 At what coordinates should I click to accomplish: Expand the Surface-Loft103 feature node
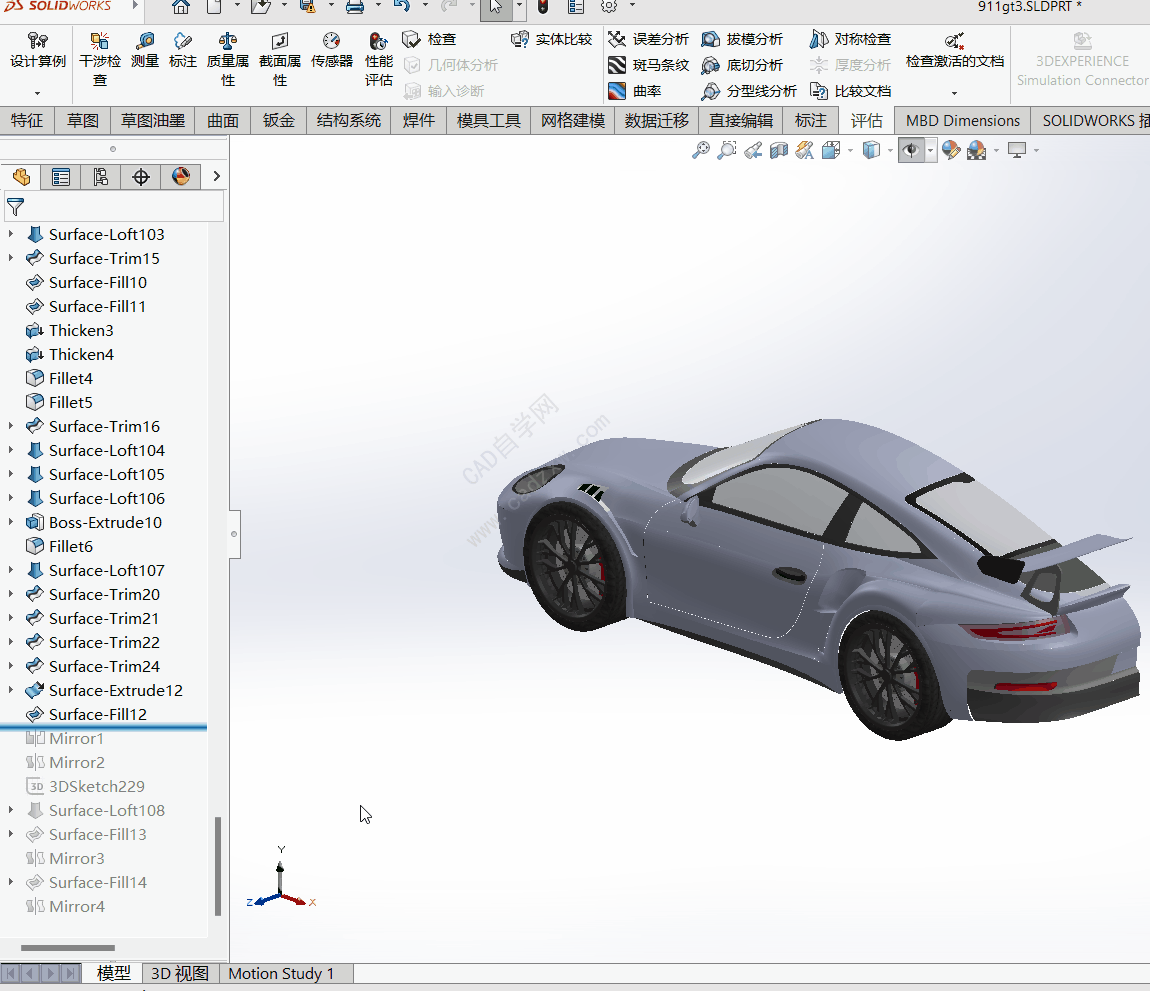[x=11, y=234]
